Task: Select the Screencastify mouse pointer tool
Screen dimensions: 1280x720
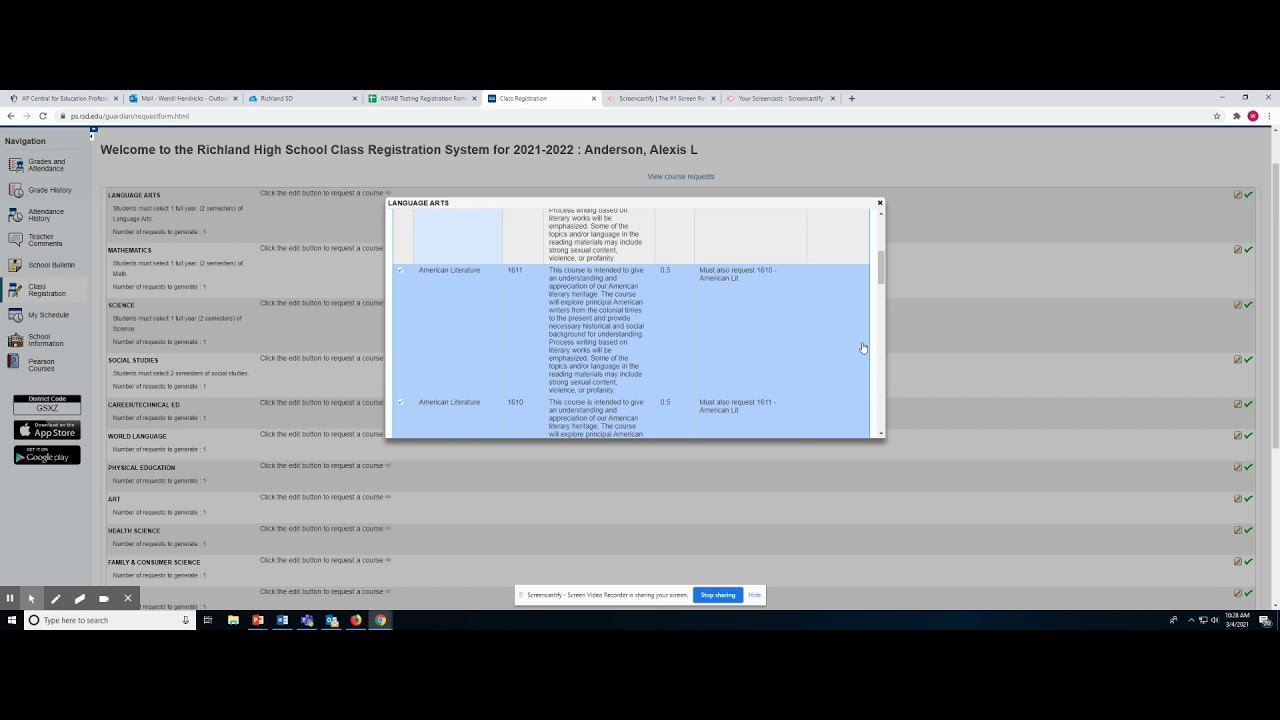Action: 32,598
